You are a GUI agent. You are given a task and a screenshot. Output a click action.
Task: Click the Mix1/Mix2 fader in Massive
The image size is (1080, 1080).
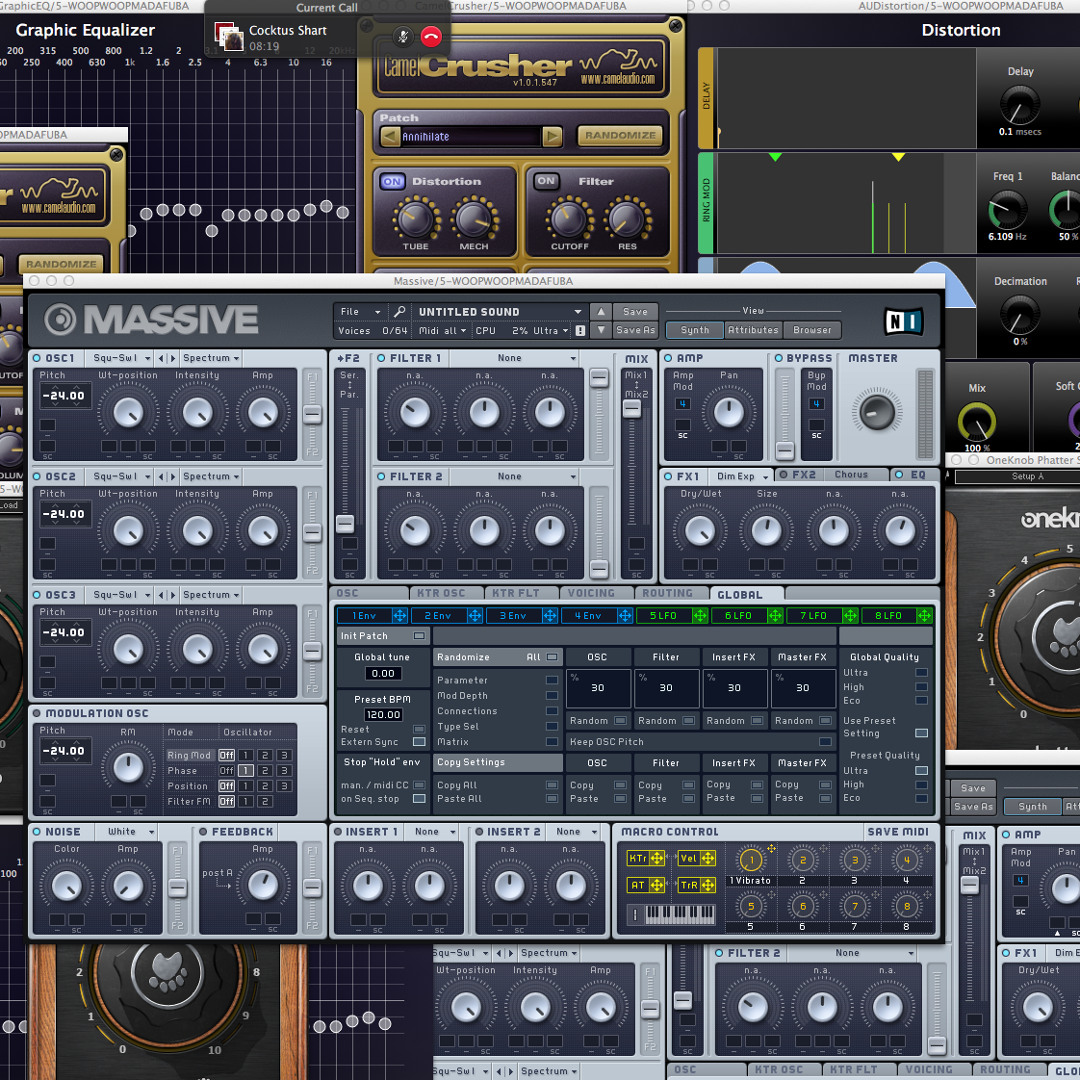(632, 408)
